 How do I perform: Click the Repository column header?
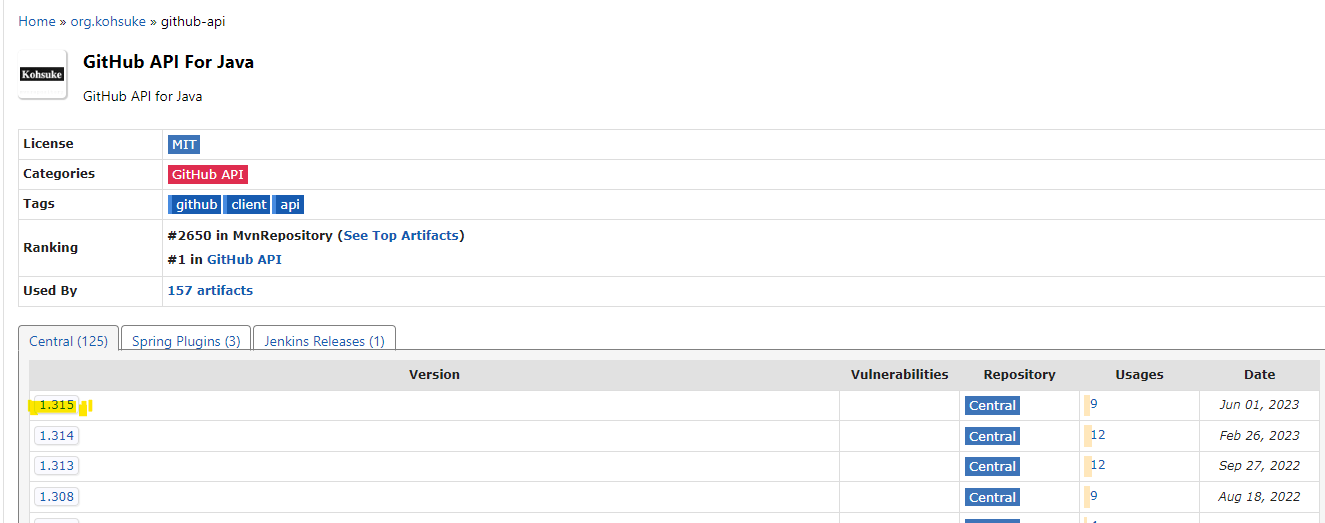pos(1019,375)
